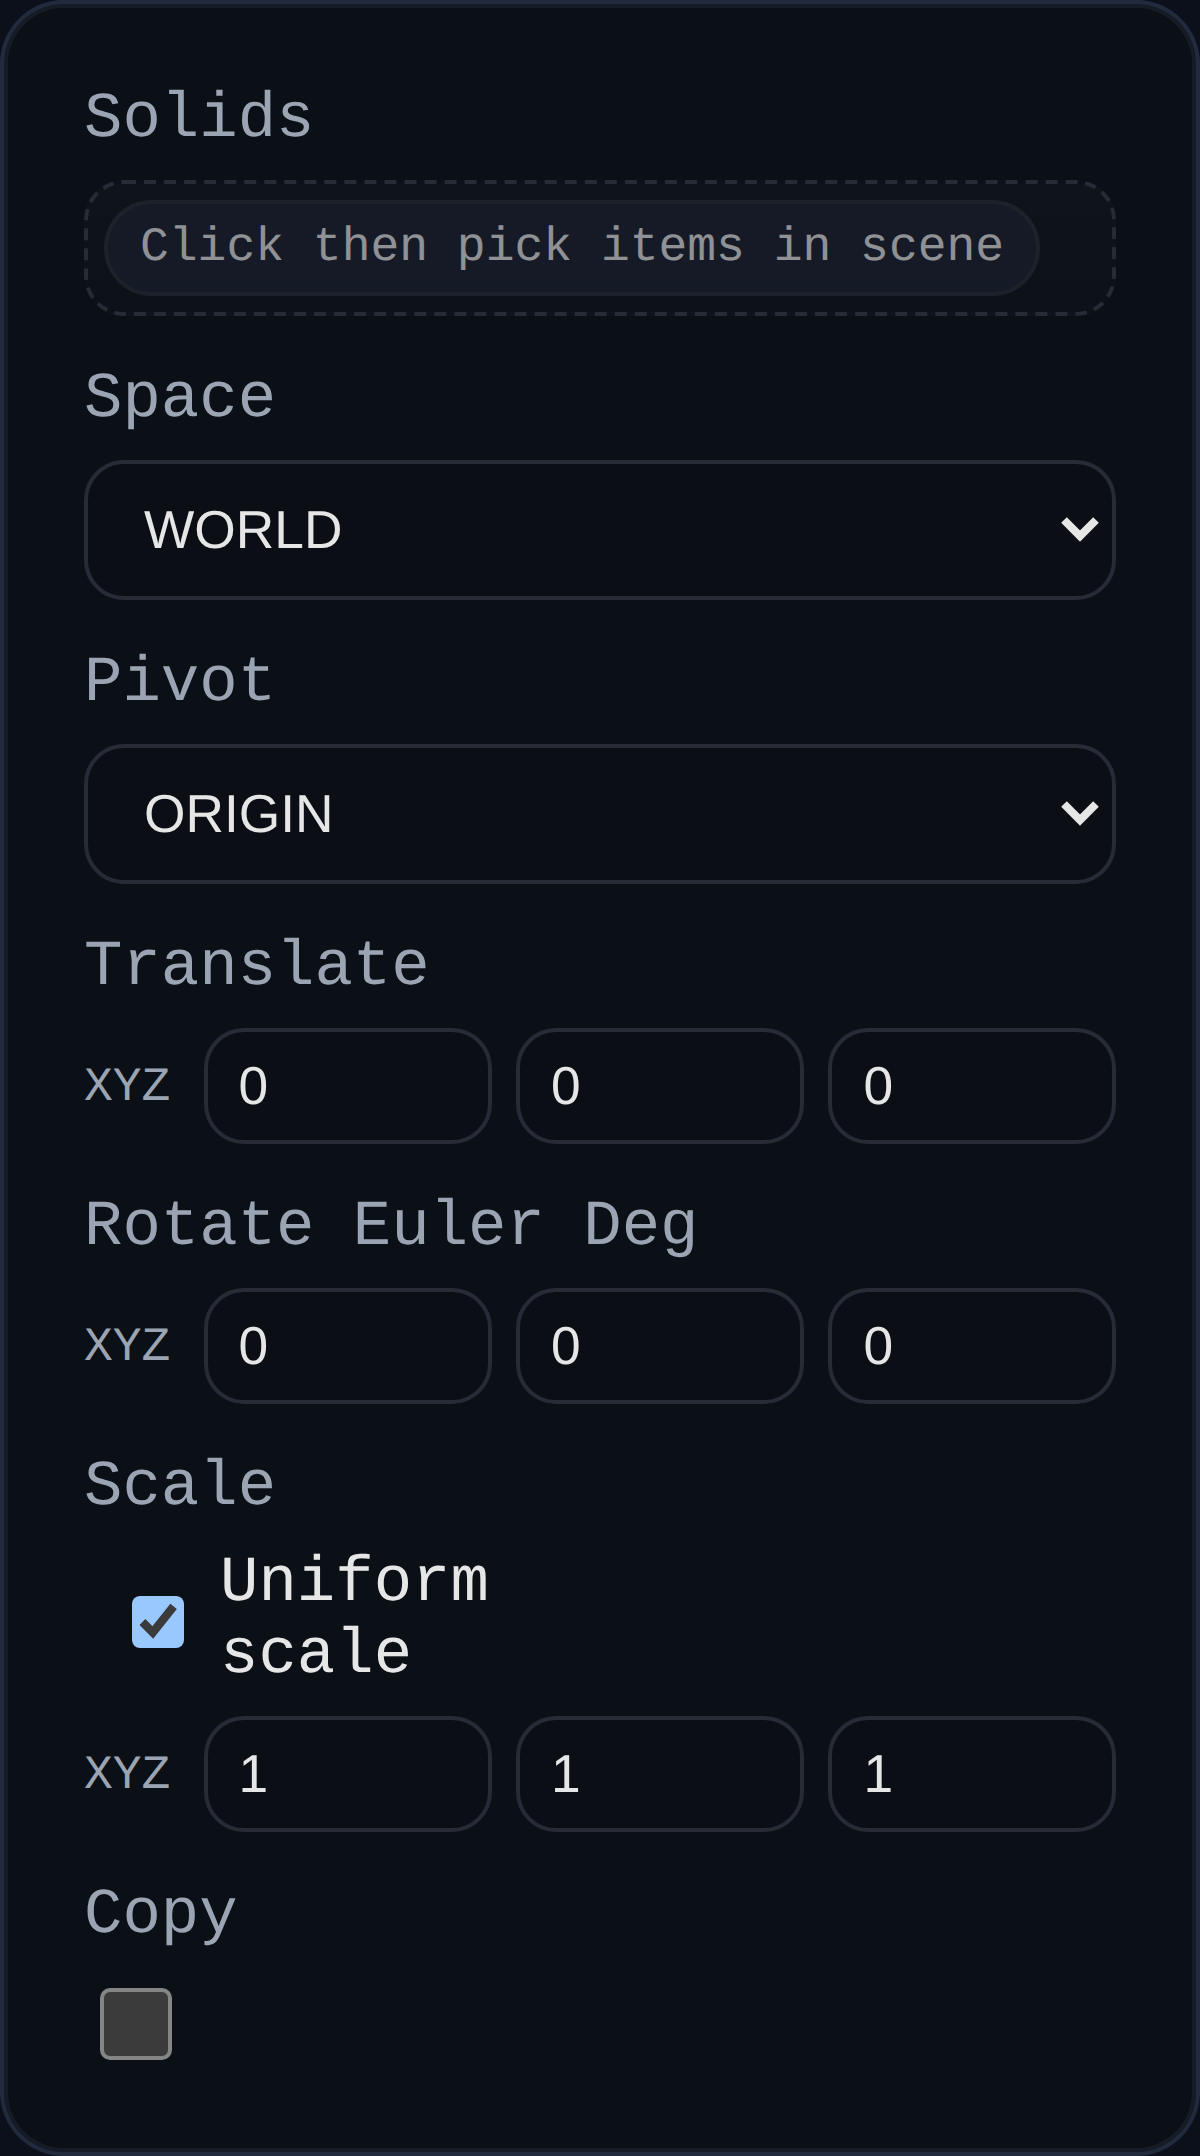Open the Pivot dropdown showing ORIGIN
Screen dimensions: 1200x2156
click(600, 813)
